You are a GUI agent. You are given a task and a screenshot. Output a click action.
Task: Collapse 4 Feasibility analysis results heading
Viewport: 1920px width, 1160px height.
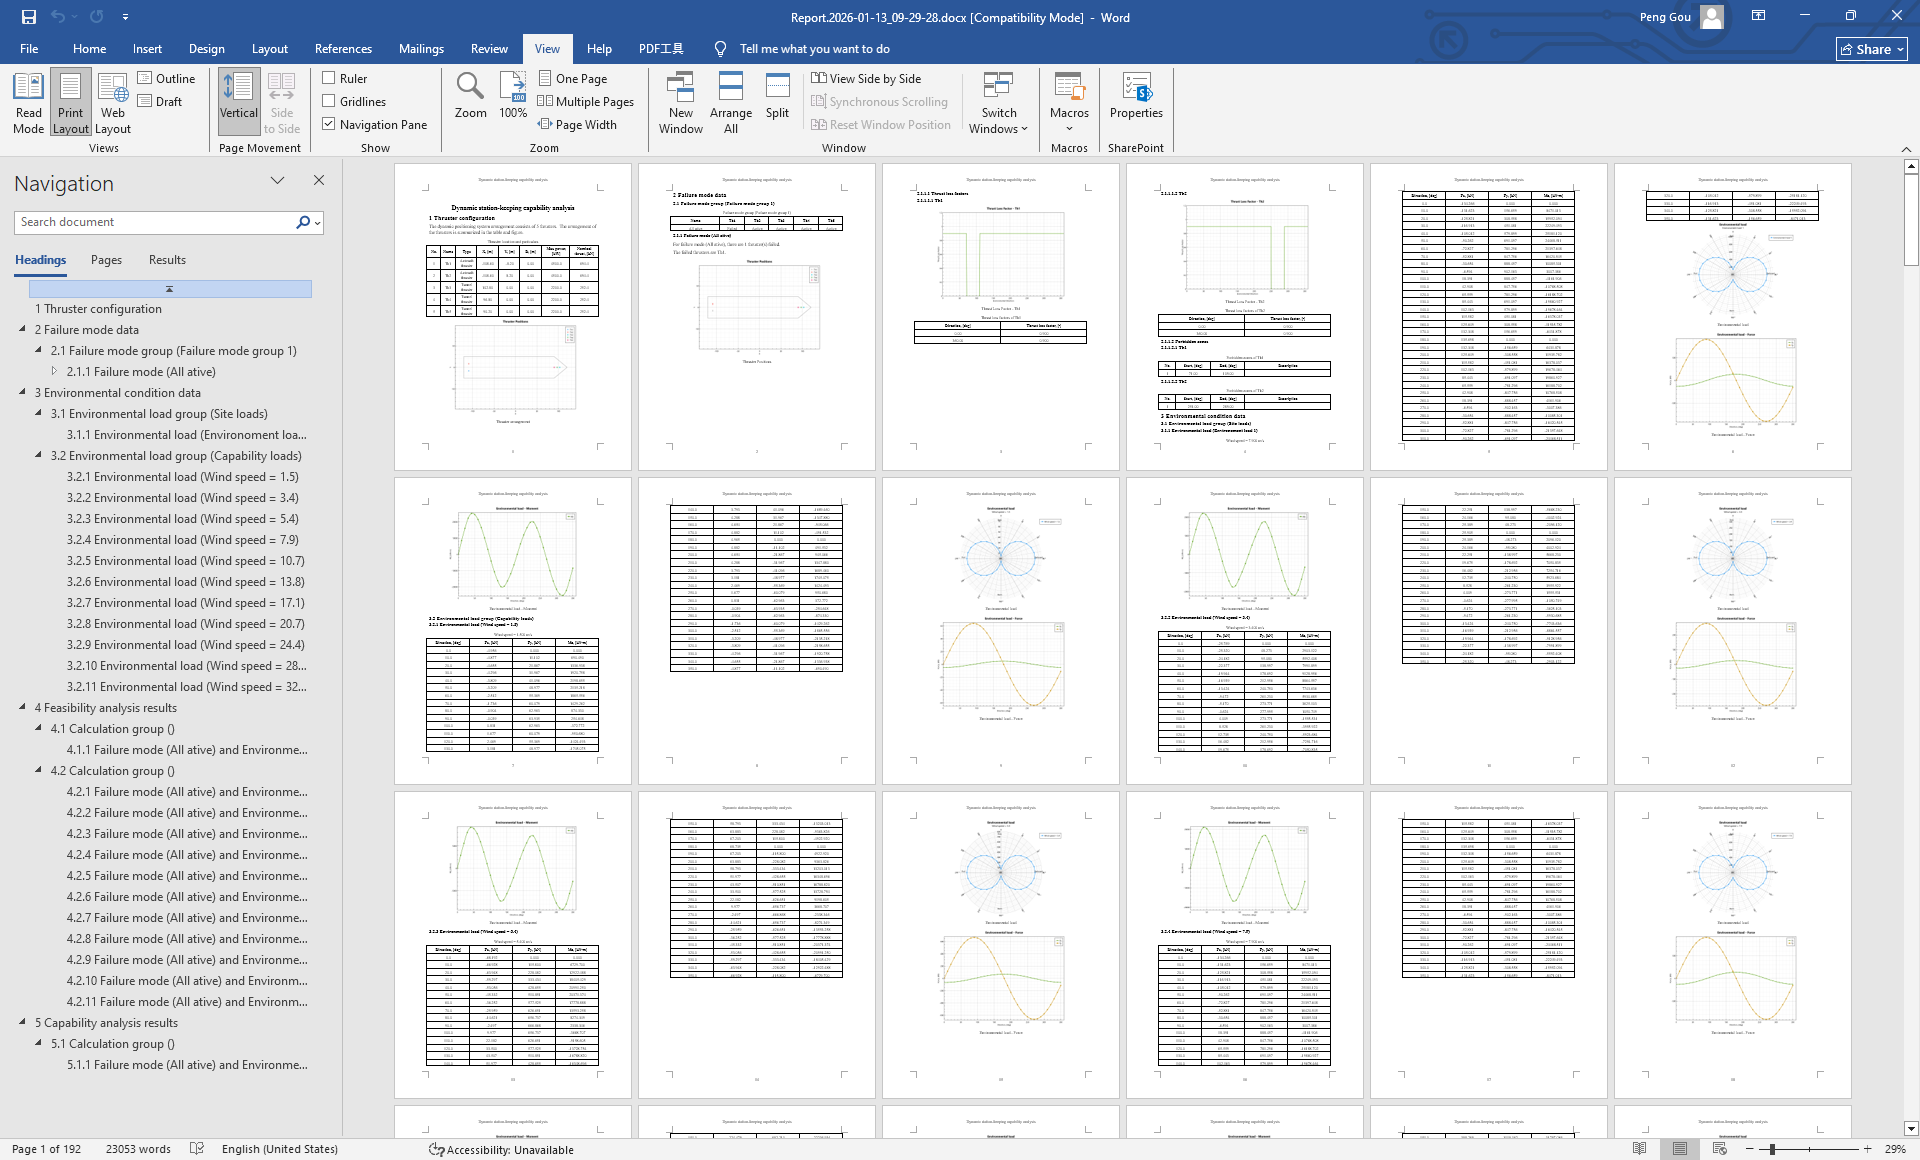pos(22,707)
